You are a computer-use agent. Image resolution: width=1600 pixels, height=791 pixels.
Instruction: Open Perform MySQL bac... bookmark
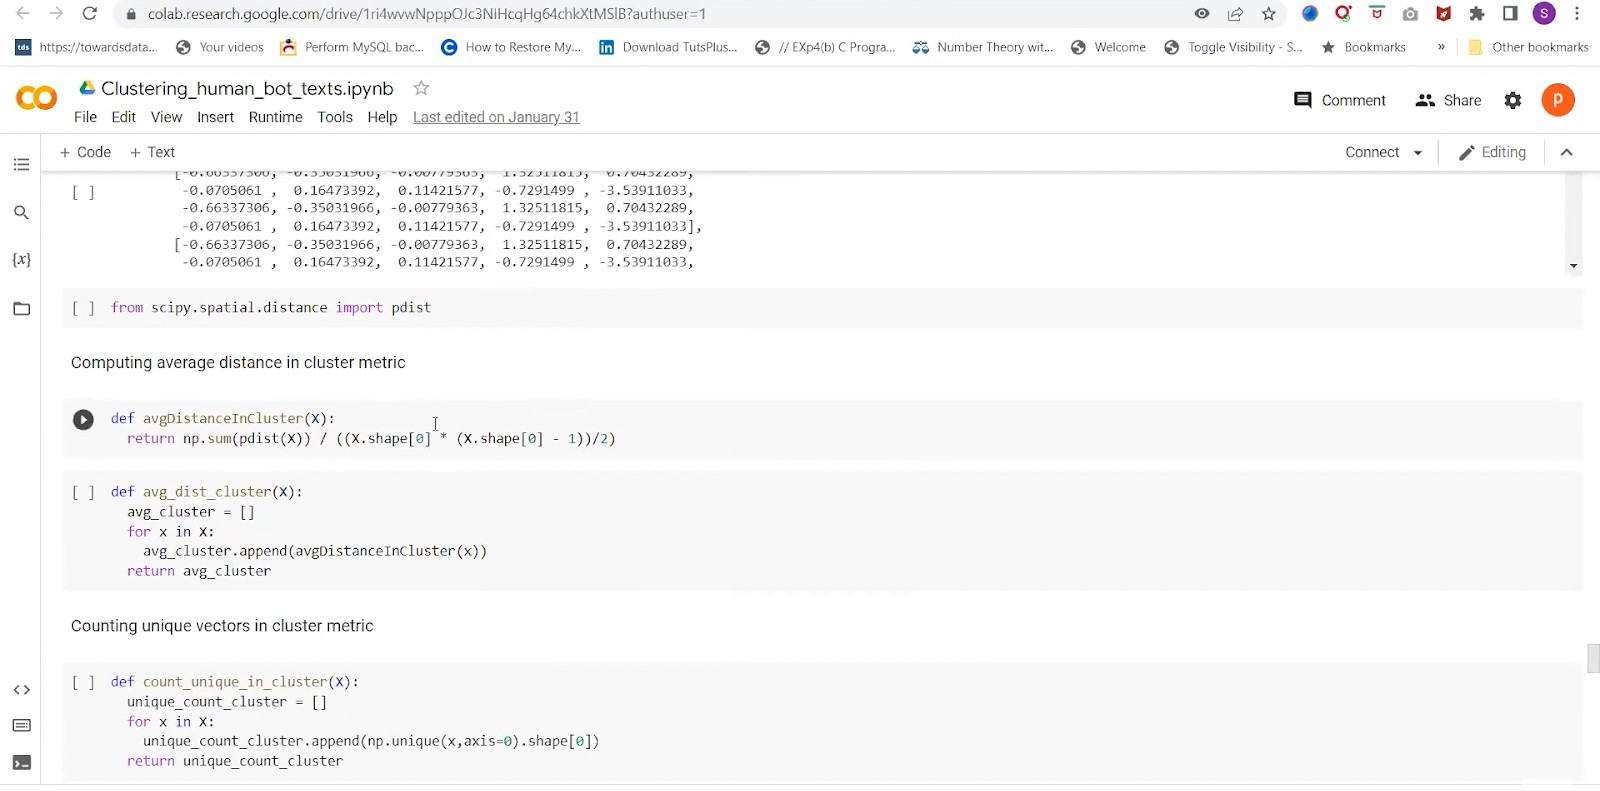pos(353,47)
